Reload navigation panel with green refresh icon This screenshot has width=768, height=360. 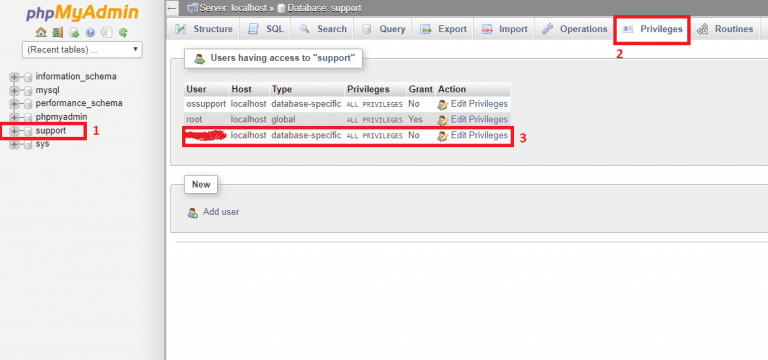(123, 33)
